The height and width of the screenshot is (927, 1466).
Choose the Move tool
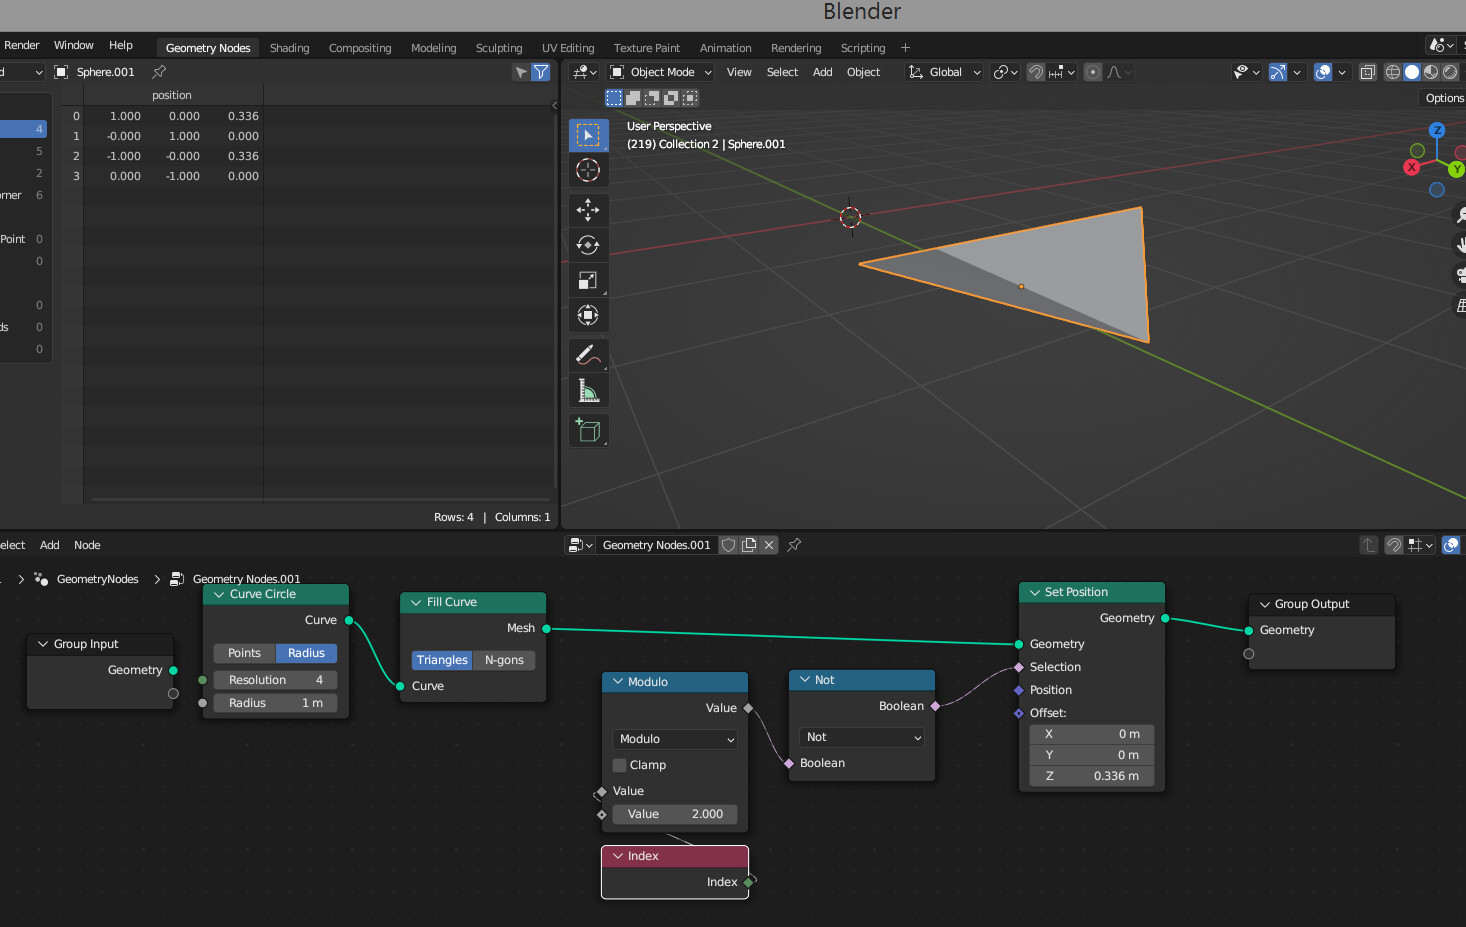coord(588,209)
